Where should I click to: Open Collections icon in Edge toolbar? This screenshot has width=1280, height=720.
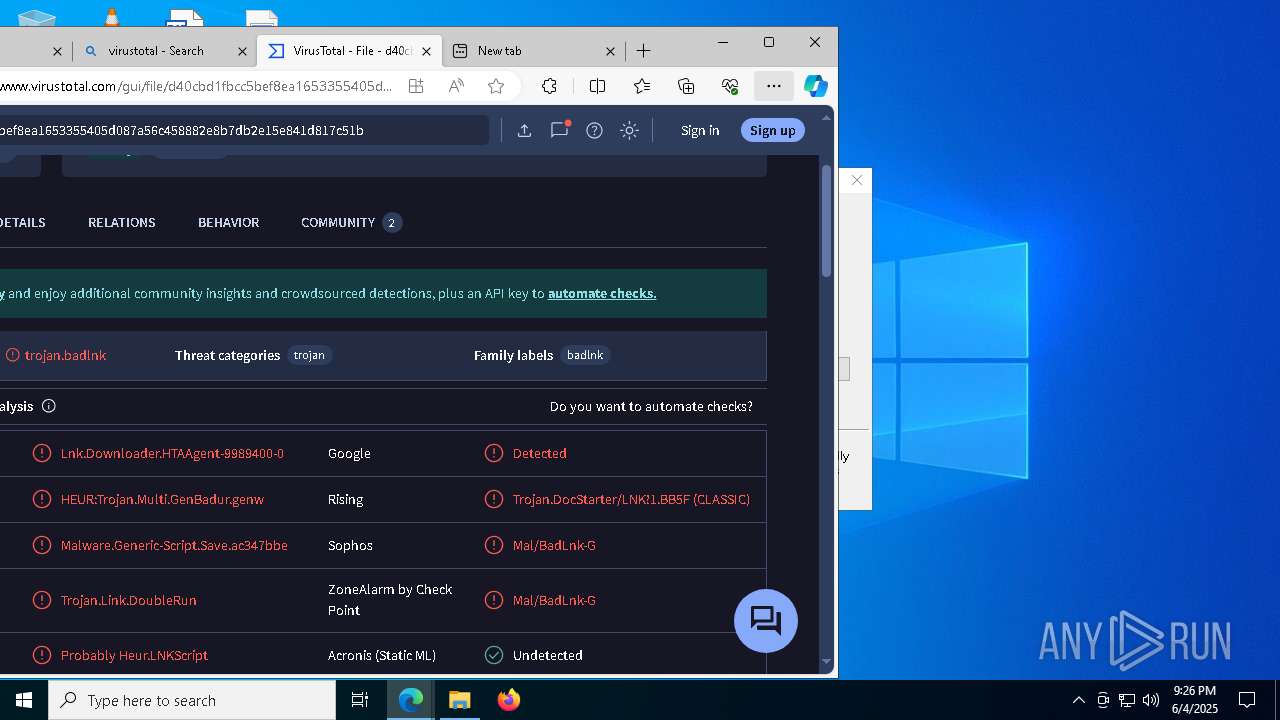tap(686, 86)
